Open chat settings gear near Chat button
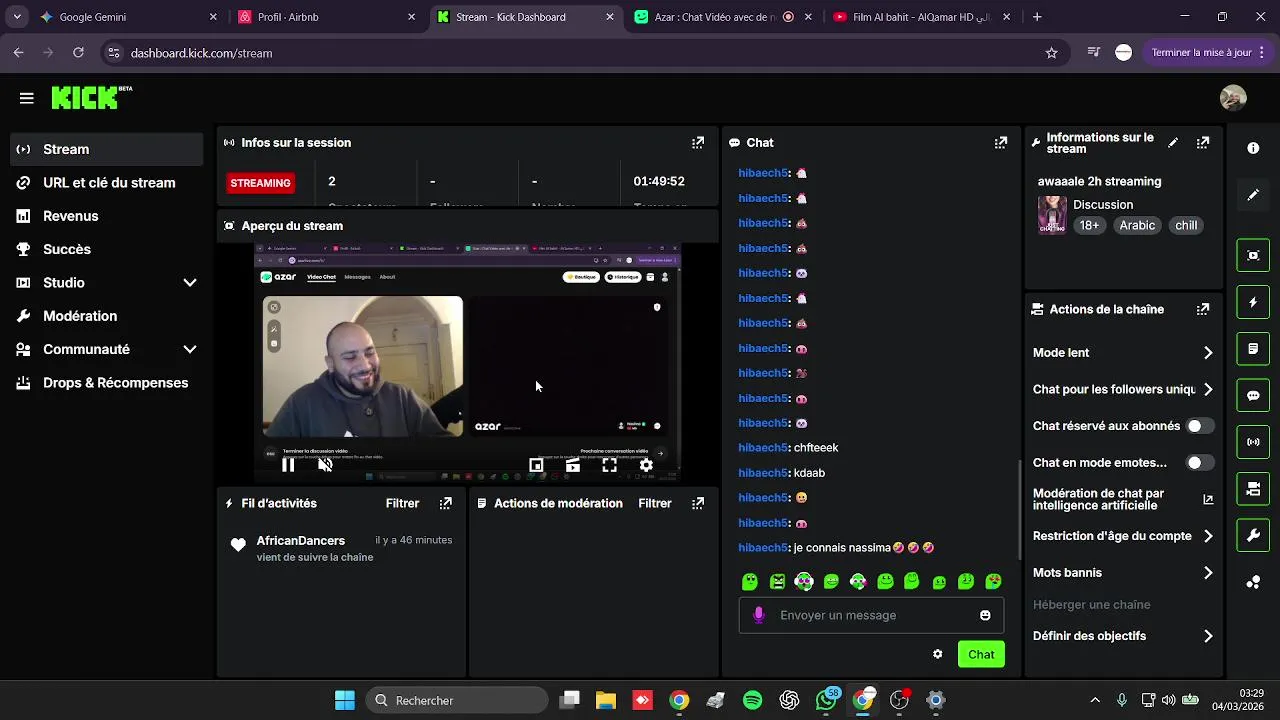 tap(937, 654)
